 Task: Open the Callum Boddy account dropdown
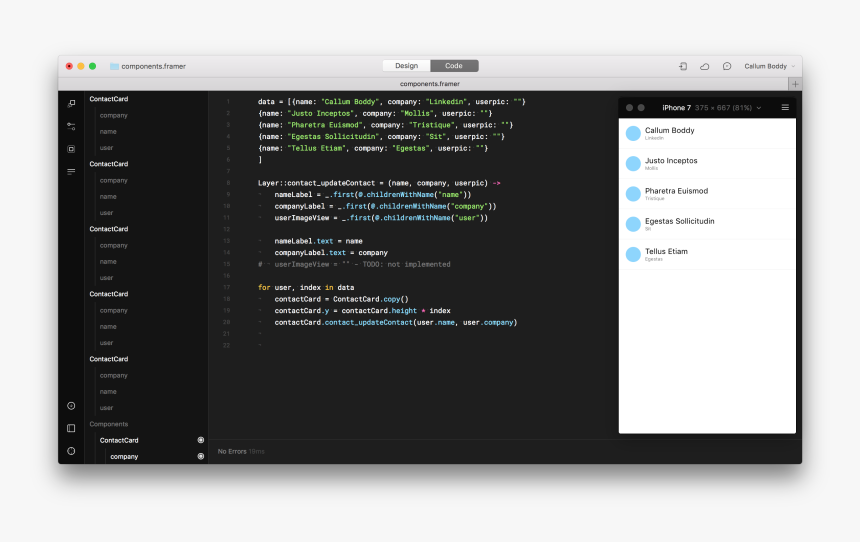(x=770, y=66)
